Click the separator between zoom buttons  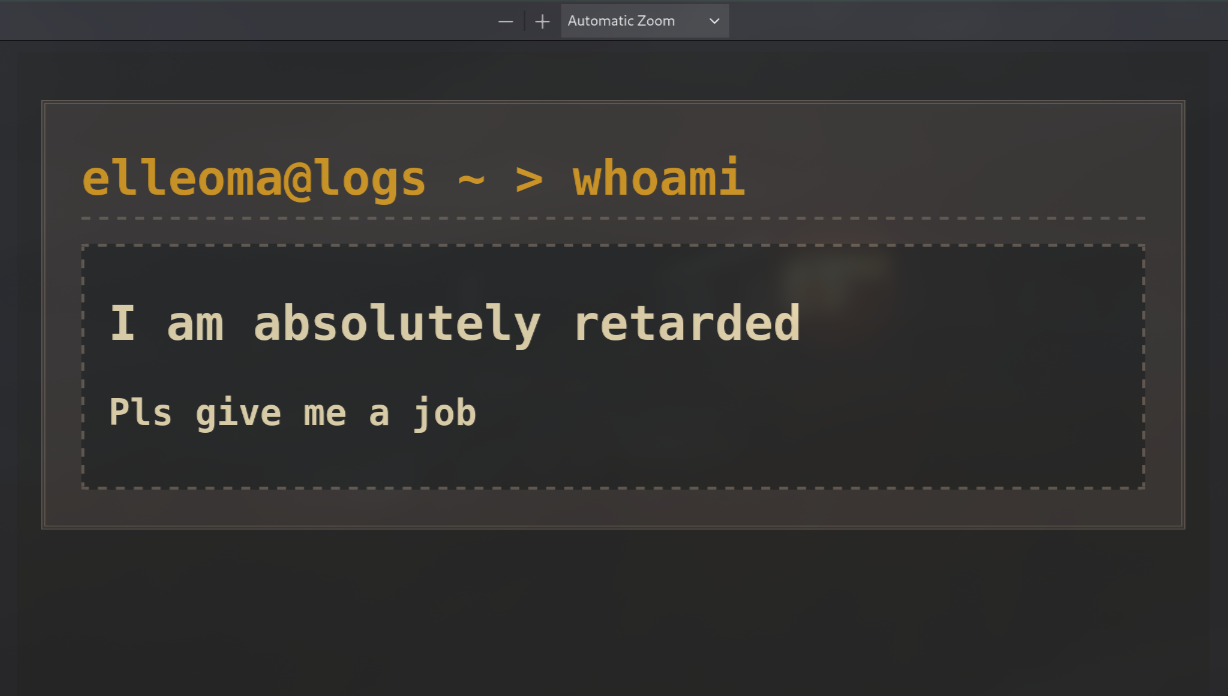coord(524,21)
